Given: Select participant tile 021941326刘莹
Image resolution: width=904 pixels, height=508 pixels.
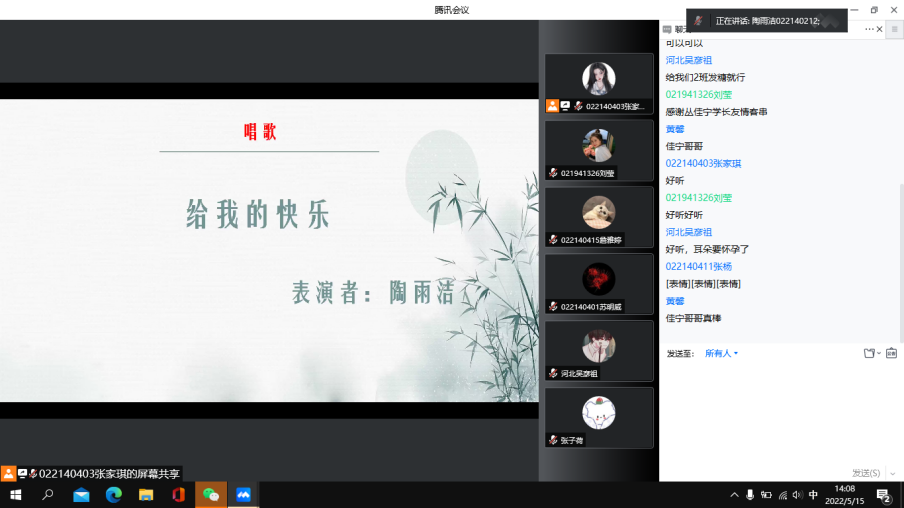Looking at the screenshot, I should coord(599,150).
